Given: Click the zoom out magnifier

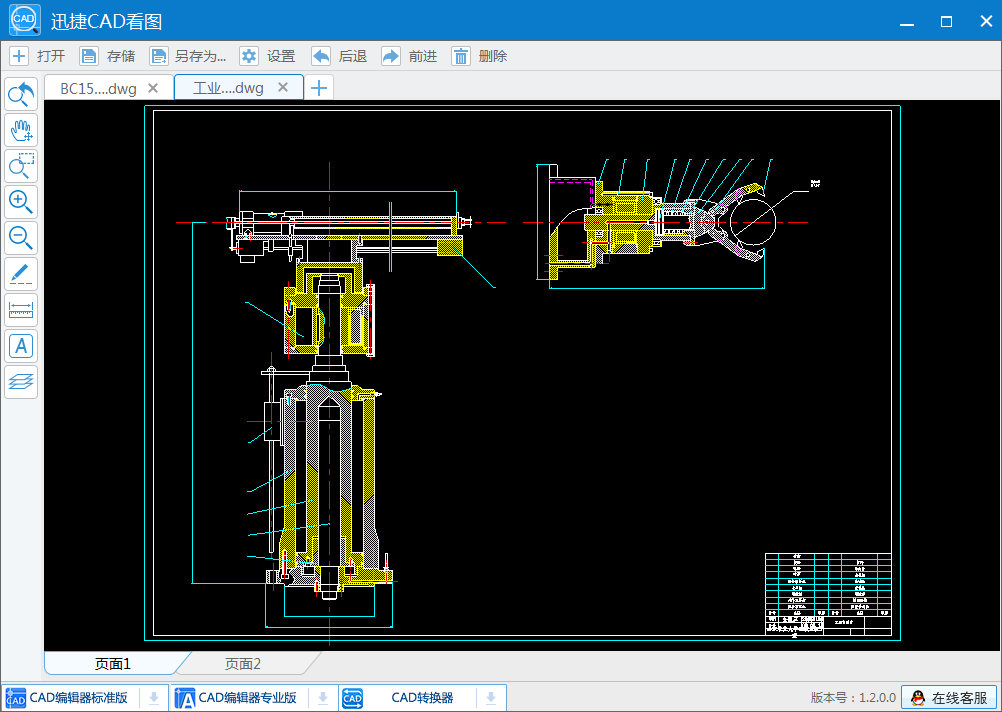Looking at the screenshot, I should 21,237.
